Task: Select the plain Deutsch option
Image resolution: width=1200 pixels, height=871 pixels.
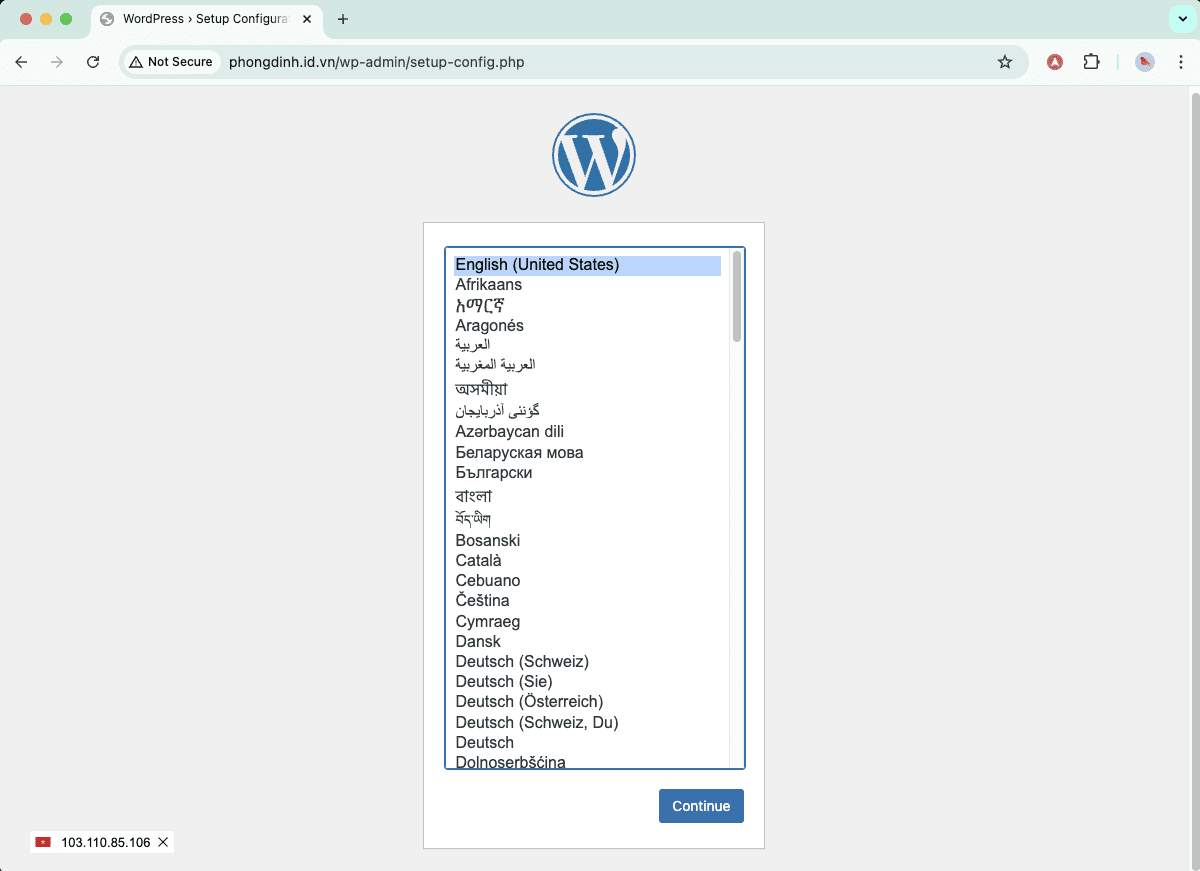Action: pyautogui.click(x=587, y=742)
